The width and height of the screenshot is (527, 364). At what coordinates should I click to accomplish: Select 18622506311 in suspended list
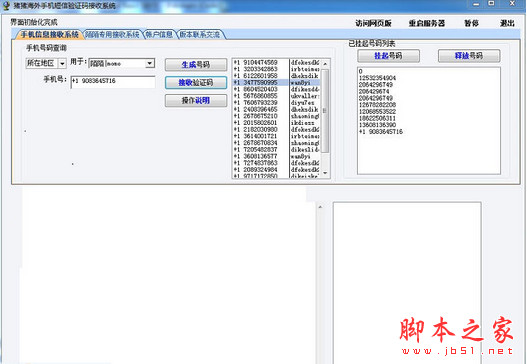pos(377,118)
